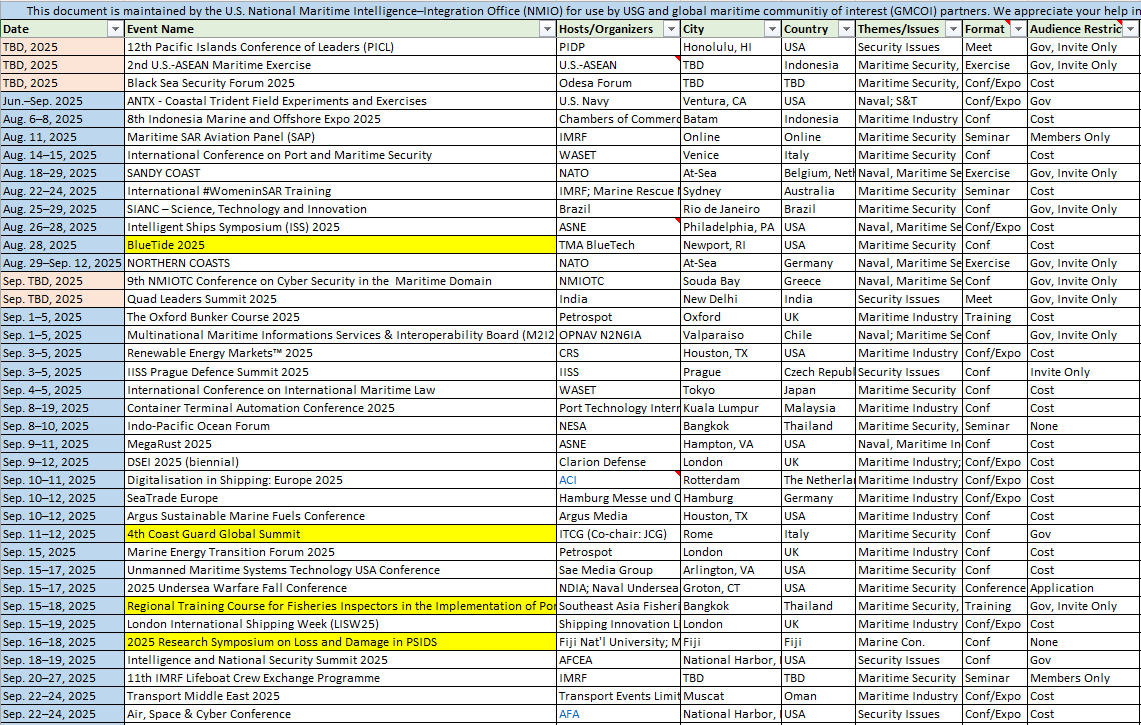Click the SIANC Science, Technology and Innovation cell
Screen dimensions: 1141x725
(x=341, y=210)
